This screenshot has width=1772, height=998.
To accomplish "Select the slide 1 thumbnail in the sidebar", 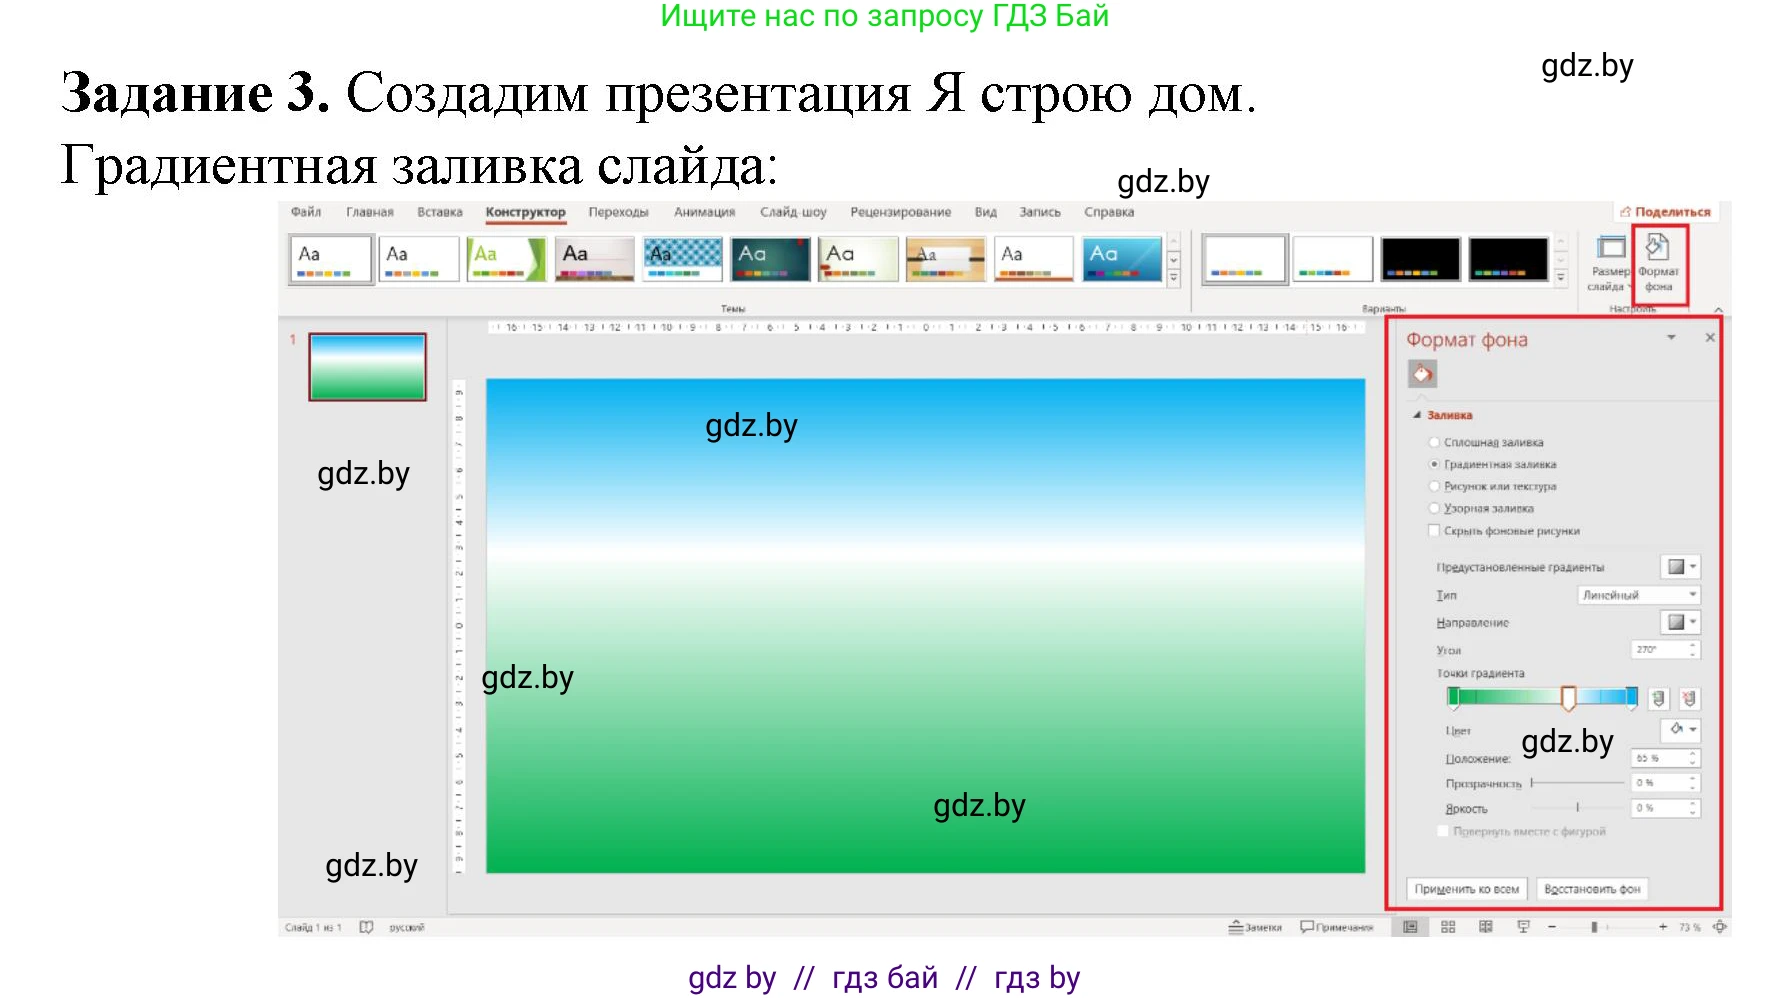I will click(367, 367).
